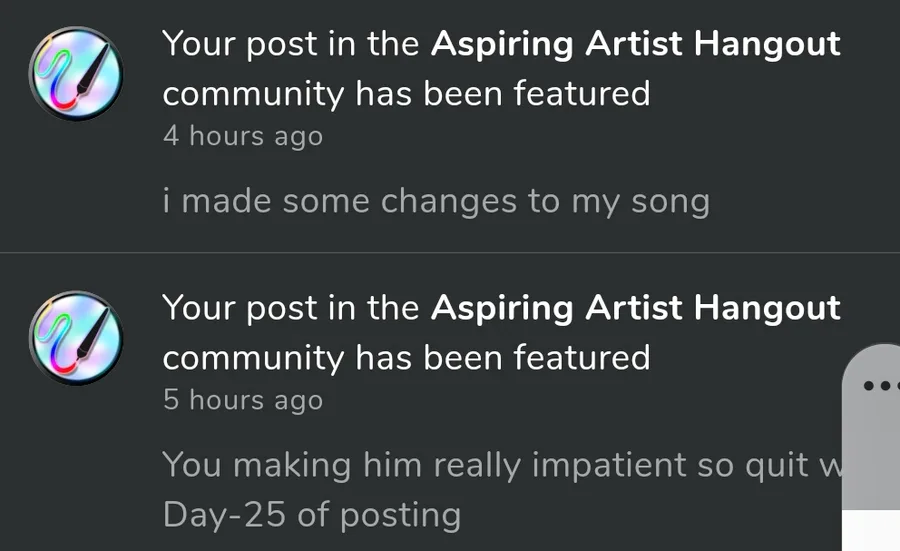Click 'Your post in the' in first notification
Screen dimensions: 900x551
[290, 44]
